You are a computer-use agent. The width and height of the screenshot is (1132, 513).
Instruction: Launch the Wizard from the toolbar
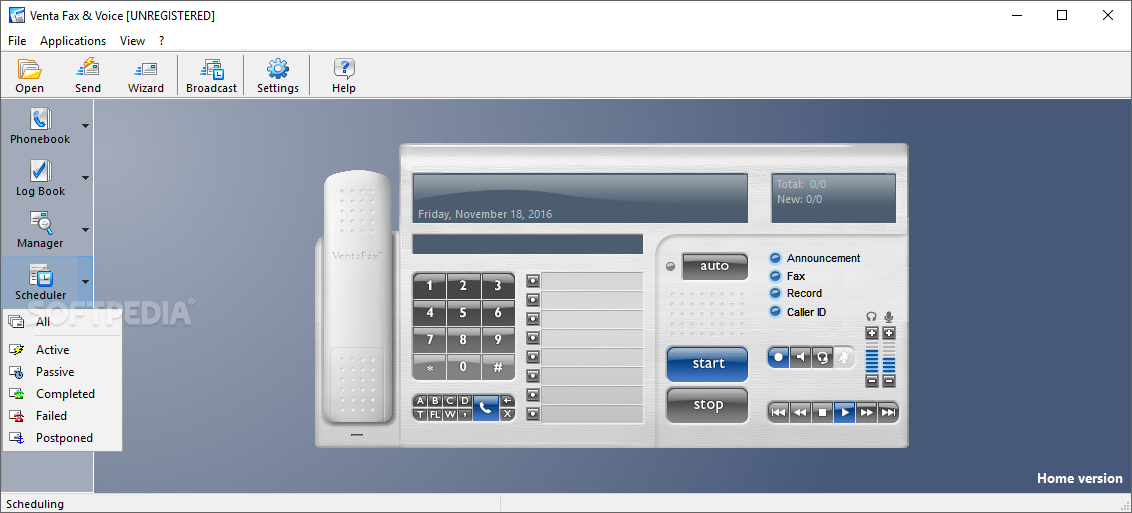click(x=146, y=75)
